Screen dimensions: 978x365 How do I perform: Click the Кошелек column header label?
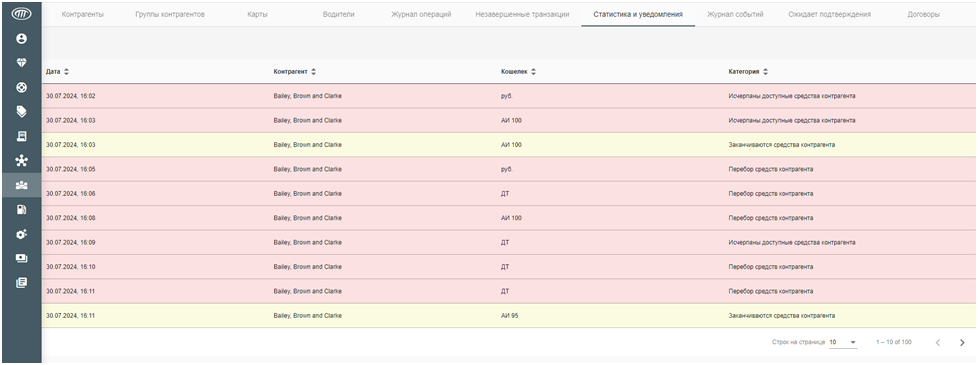(515, 72)
